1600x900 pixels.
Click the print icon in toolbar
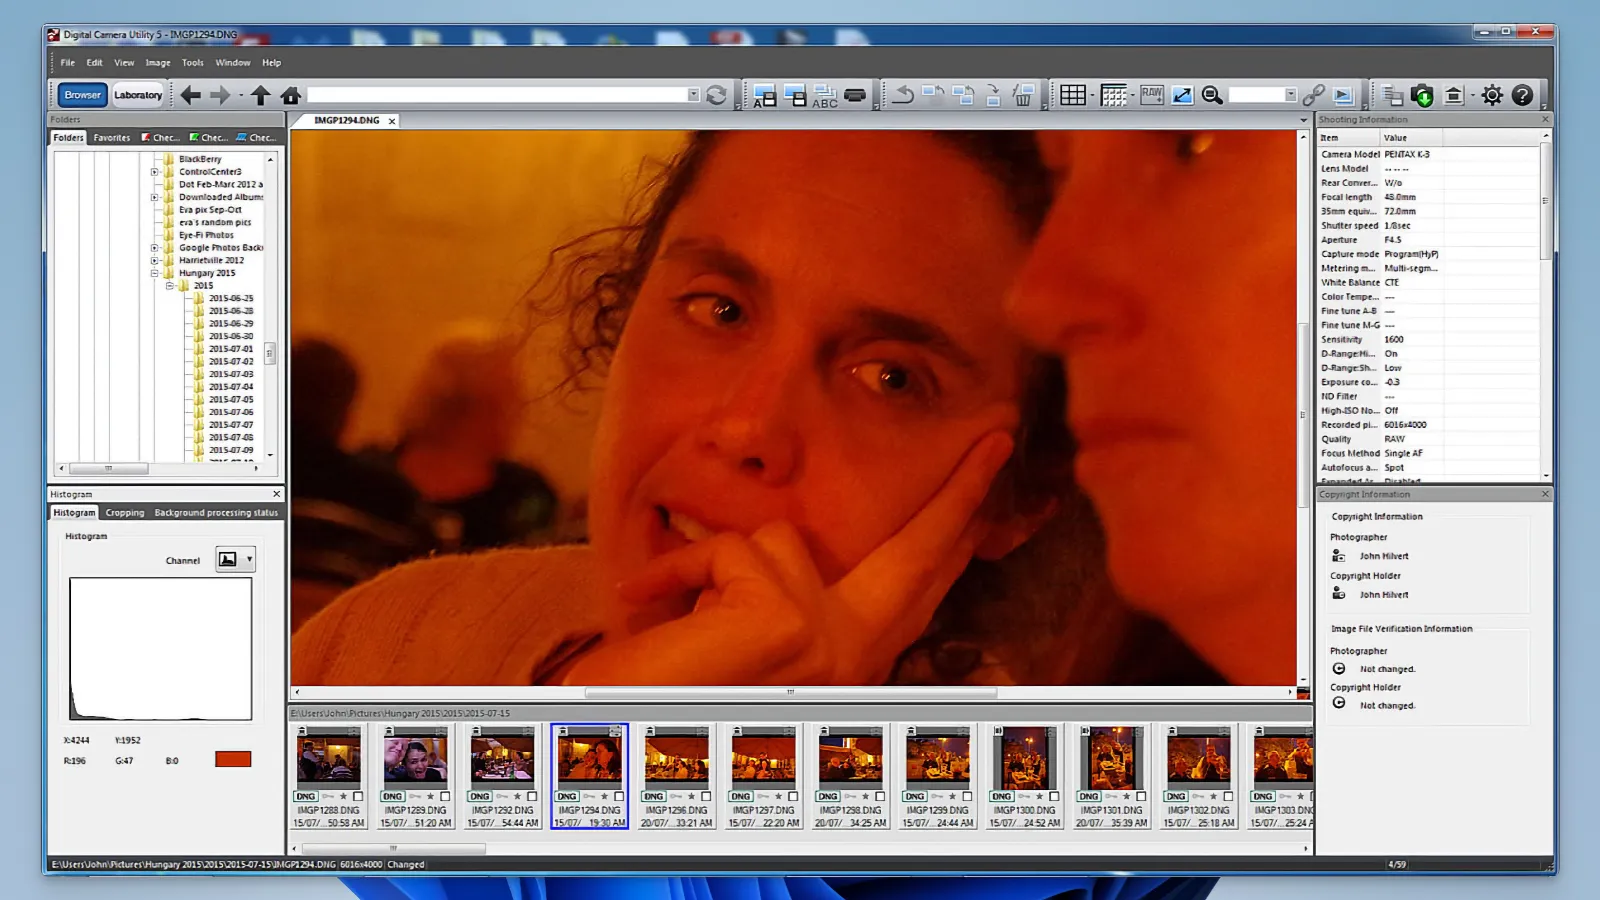tap(855, 96)
